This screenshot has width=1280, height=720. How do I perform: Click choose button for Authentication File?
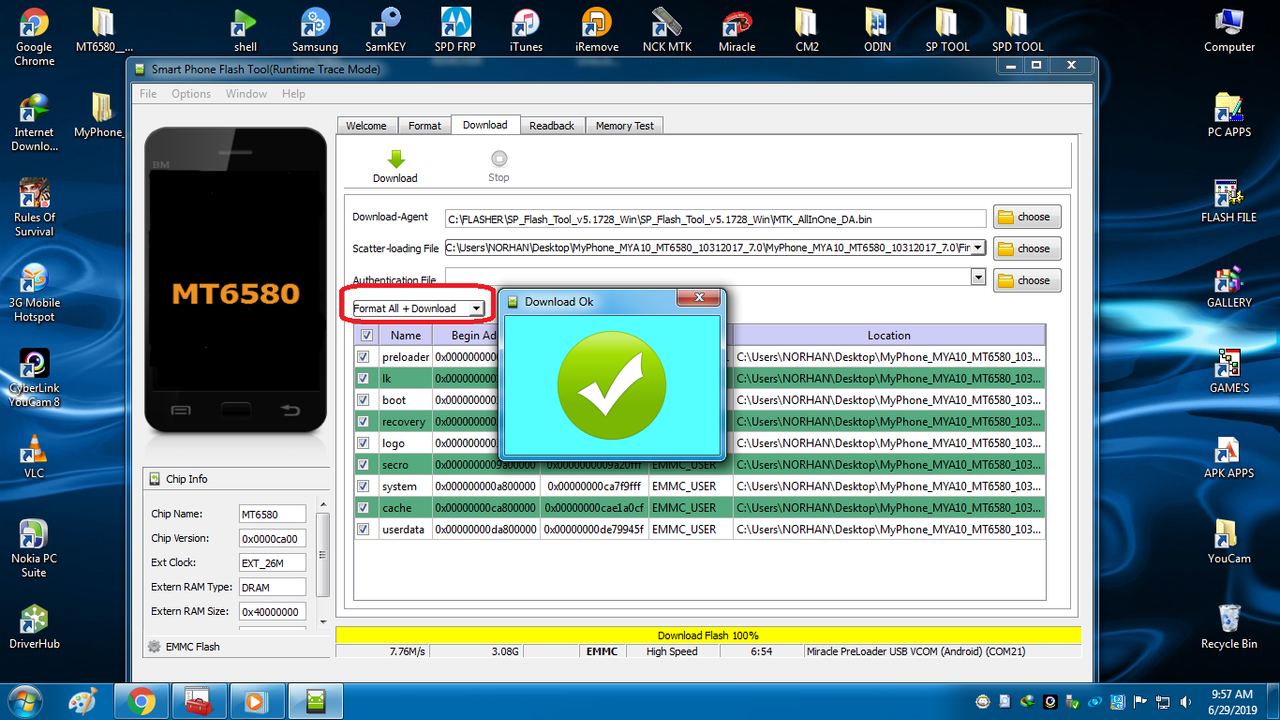1027,280
